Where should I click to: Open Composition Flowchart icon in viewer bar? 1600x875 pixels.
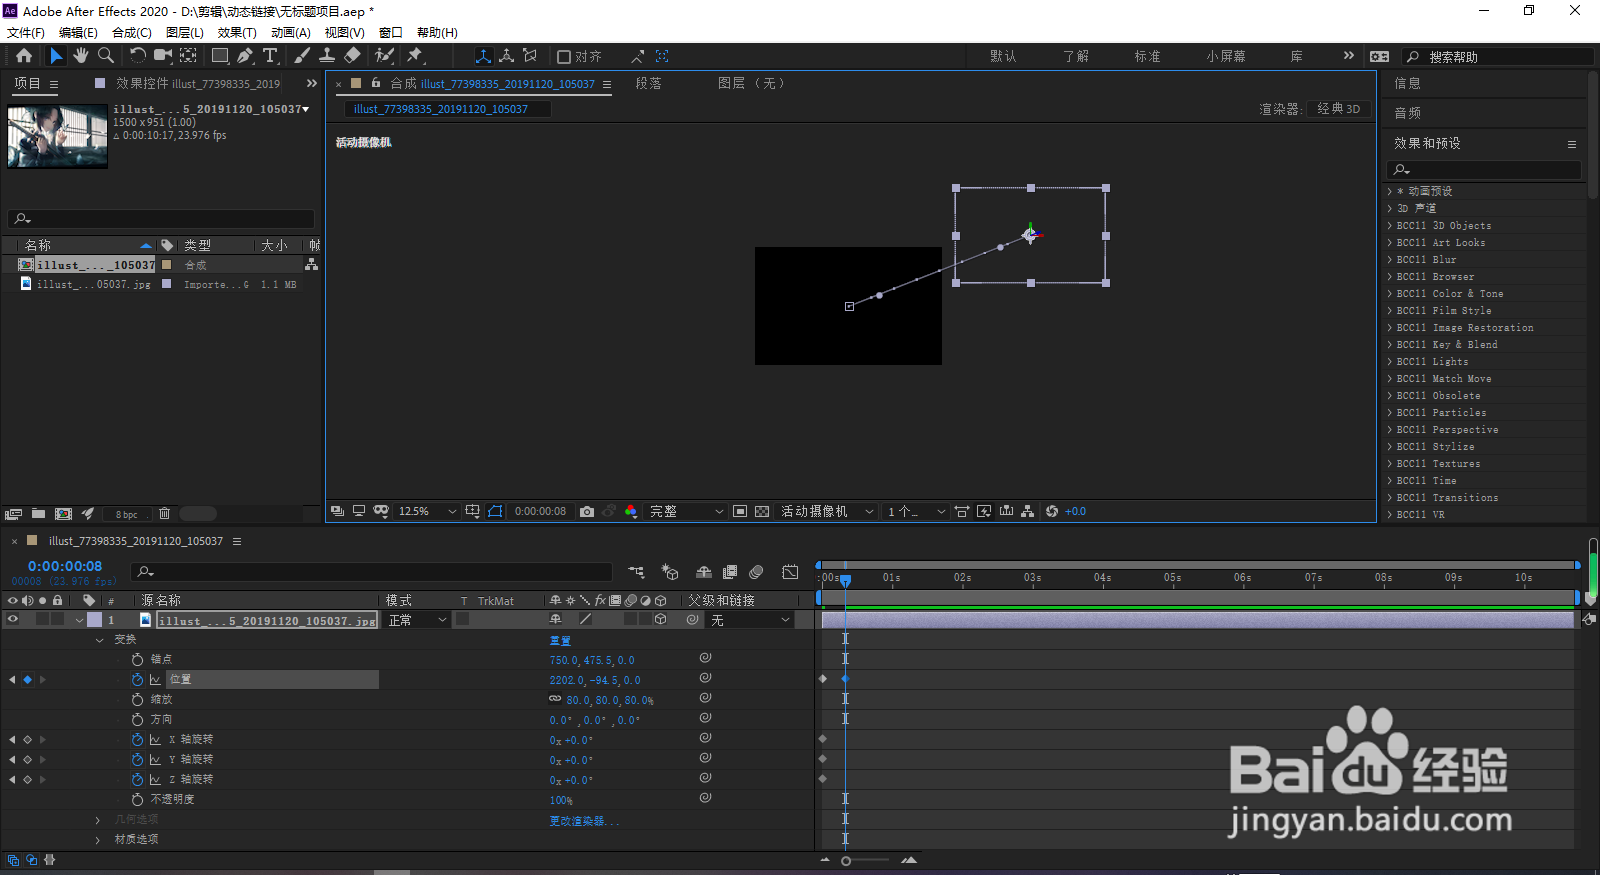click(x=1027, y=511)
